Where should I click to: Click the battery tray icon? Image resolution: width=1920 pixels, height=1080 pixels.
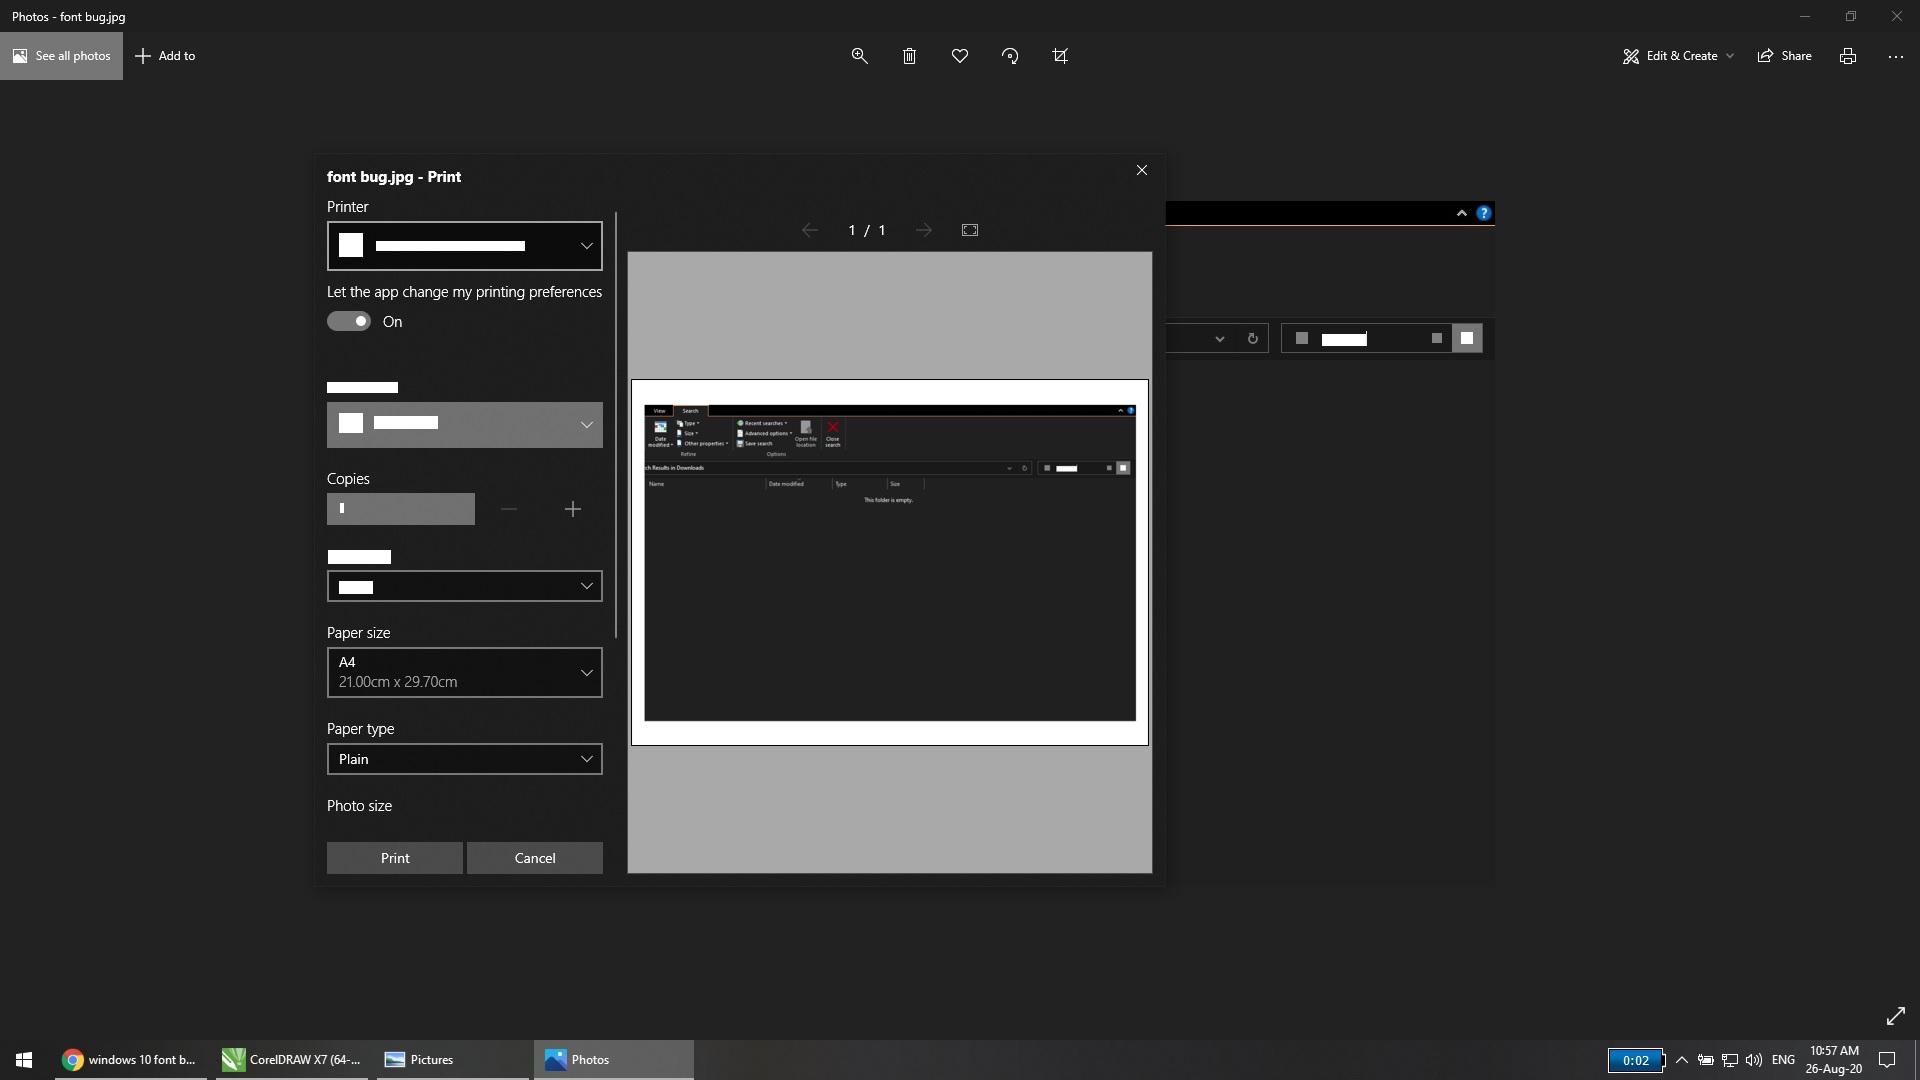(1706, 1060)
